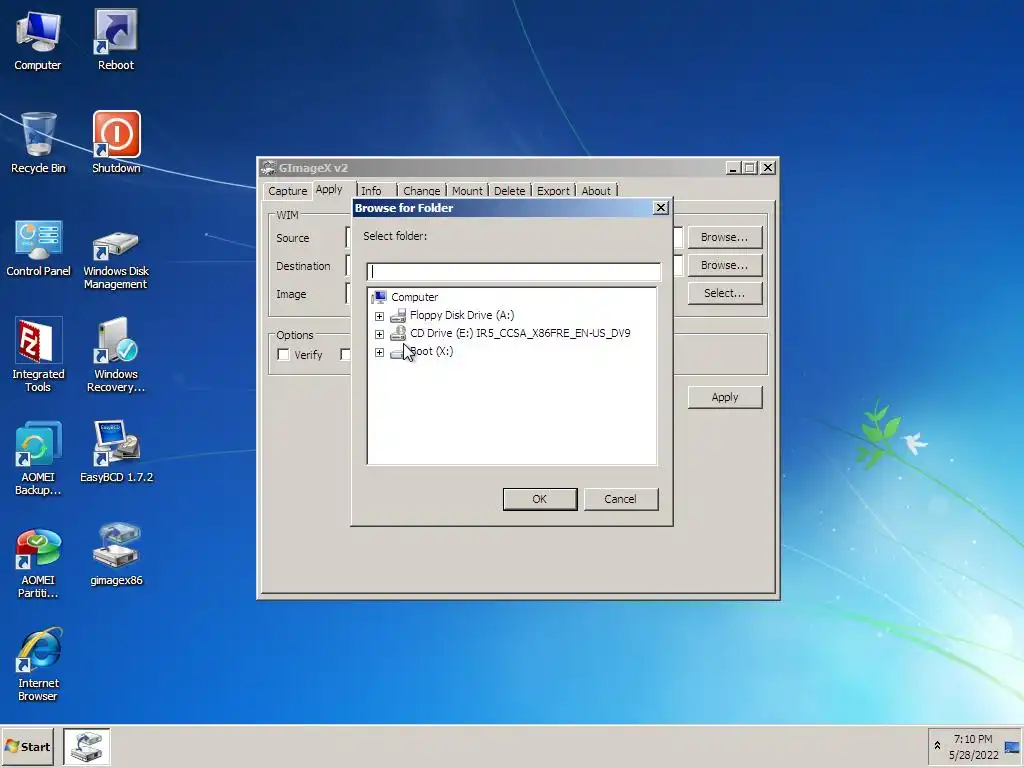Screen dimensions: 1024x768
Task: Select the CD Drive E icon
Action: (x=398, y=334)
